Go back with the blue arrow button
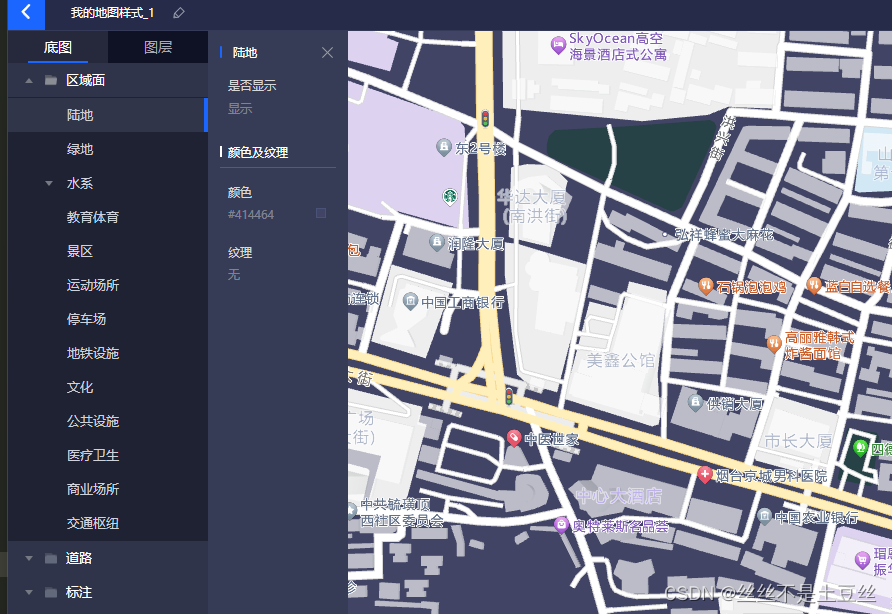This screenshot has height=614, width=892. (26, 13)
